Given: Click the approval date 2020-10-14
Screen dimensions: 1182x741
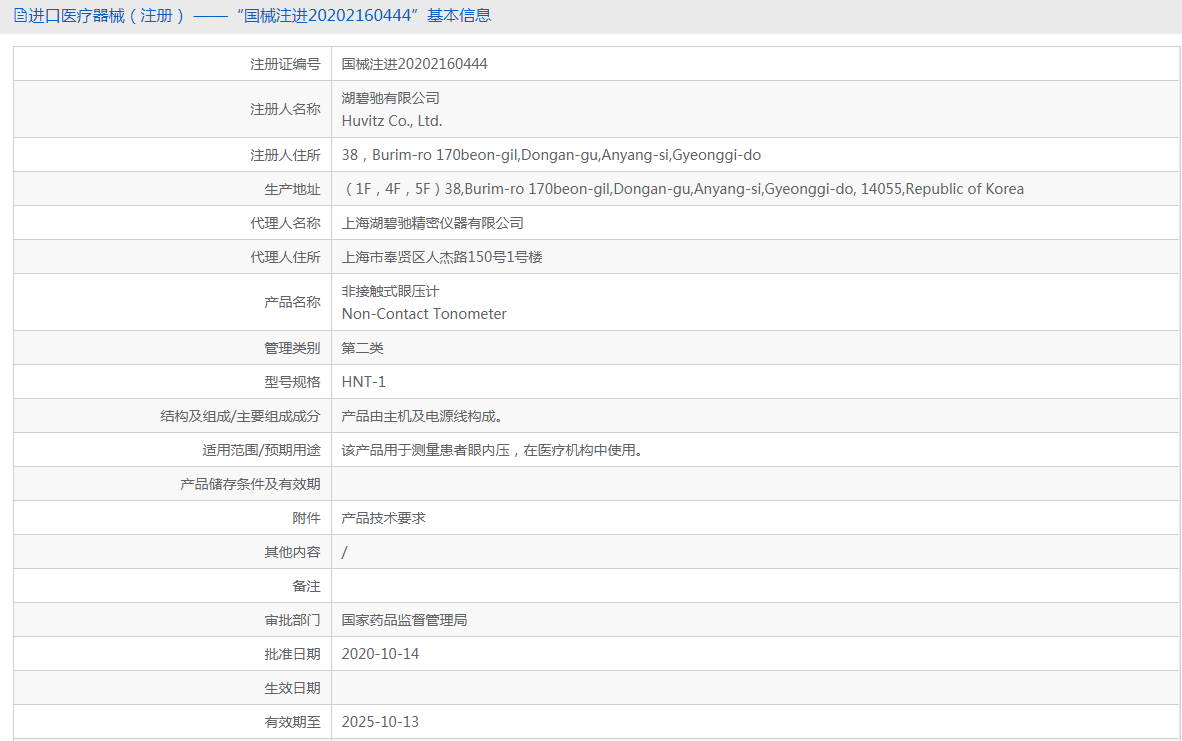Looking at the screenshot, I should (x=381, y=654).
